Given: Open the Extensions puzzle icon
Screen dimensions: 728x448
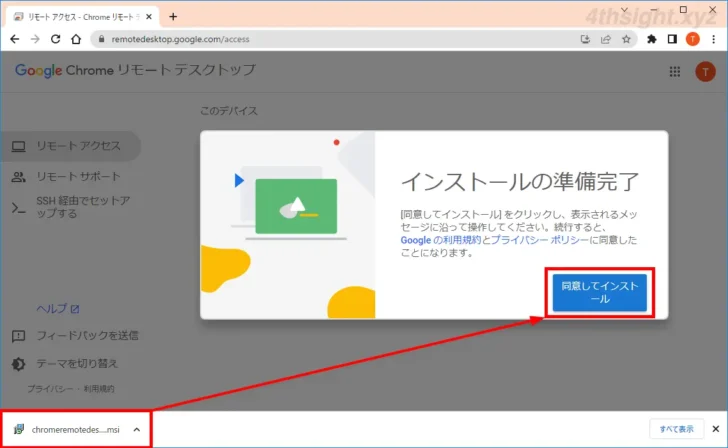Looking at the screenshot, I should pyautogui.click(x=652, y=39).
